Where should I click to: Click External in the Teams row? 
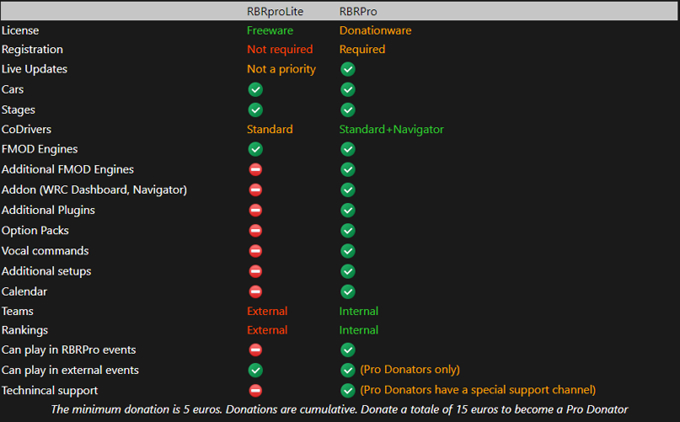coord(267,311)
